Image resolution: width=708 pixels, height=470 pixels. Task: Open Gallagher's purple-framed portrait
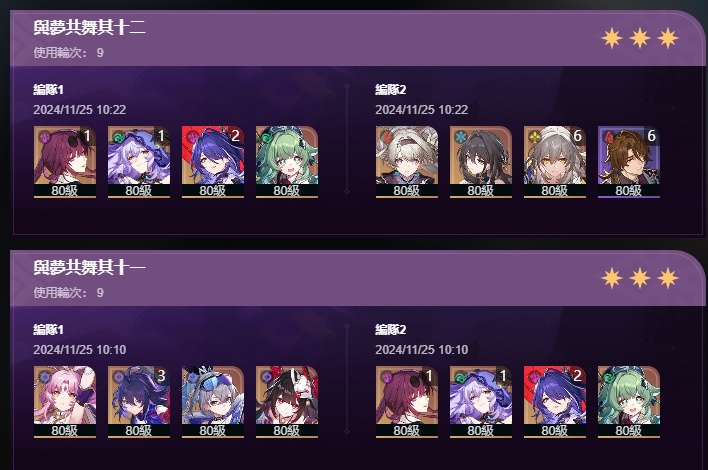coord(629,162)
